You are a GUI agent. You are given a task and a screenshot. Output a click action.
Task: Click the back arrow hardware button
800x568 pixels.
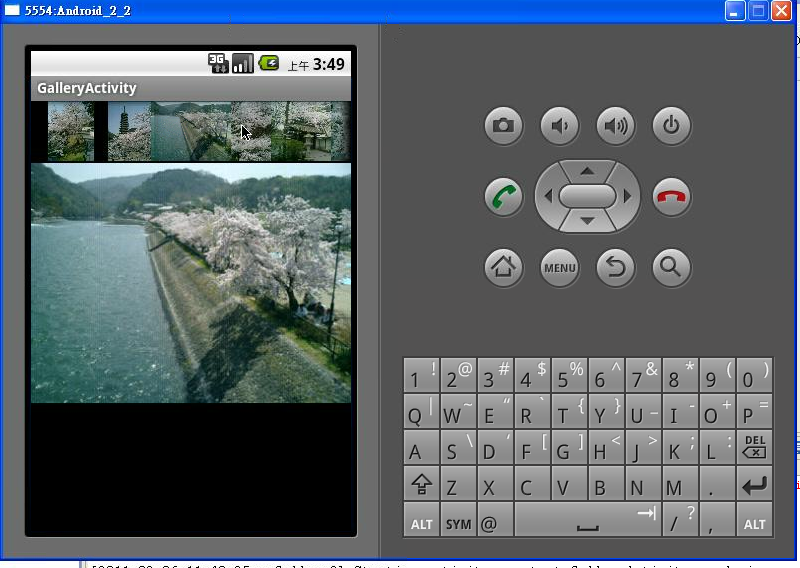click(x=616, y=267)
